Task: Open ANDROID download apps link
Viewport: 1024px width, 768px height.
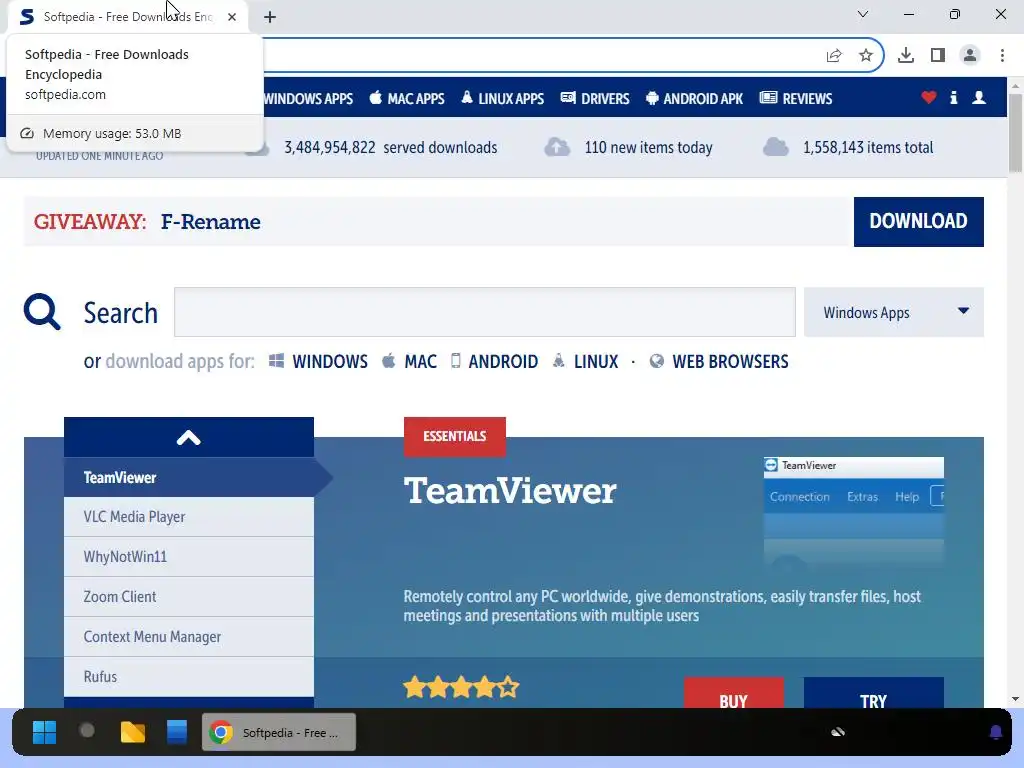Action: click(x=494, y=361)
